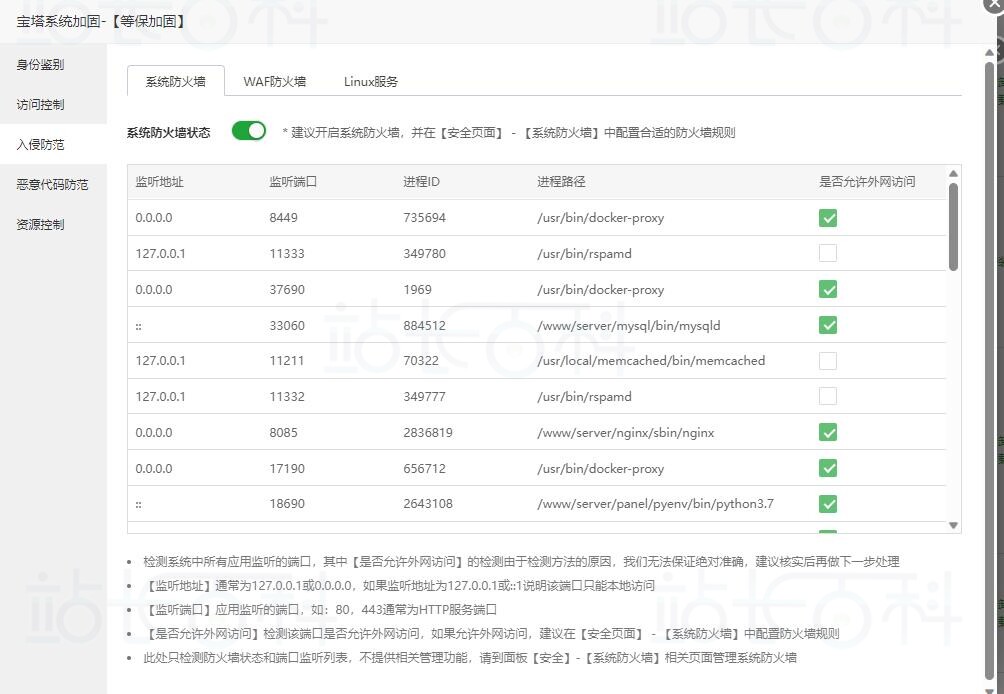This screenshot has width=1004, height=694.
Task: Uncheck external access for port 8449
Action: [x=828, y=218]
